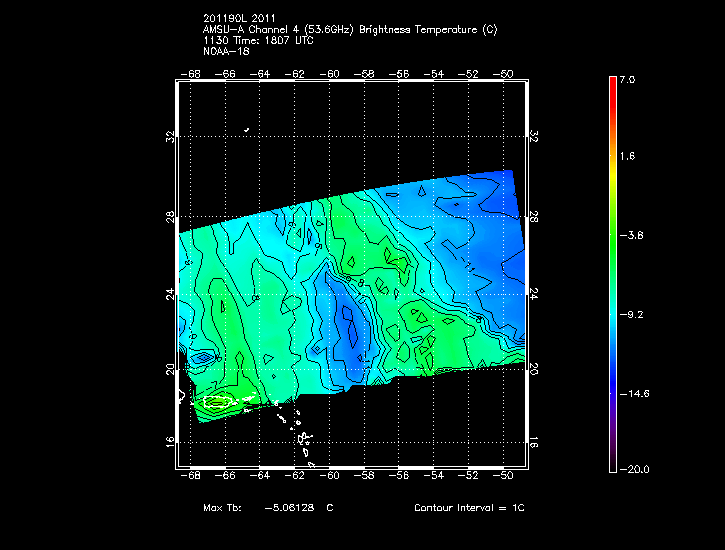Click the NOAA-18 satellite label
Screen dimensions: 725x550
tap(225, 51)
